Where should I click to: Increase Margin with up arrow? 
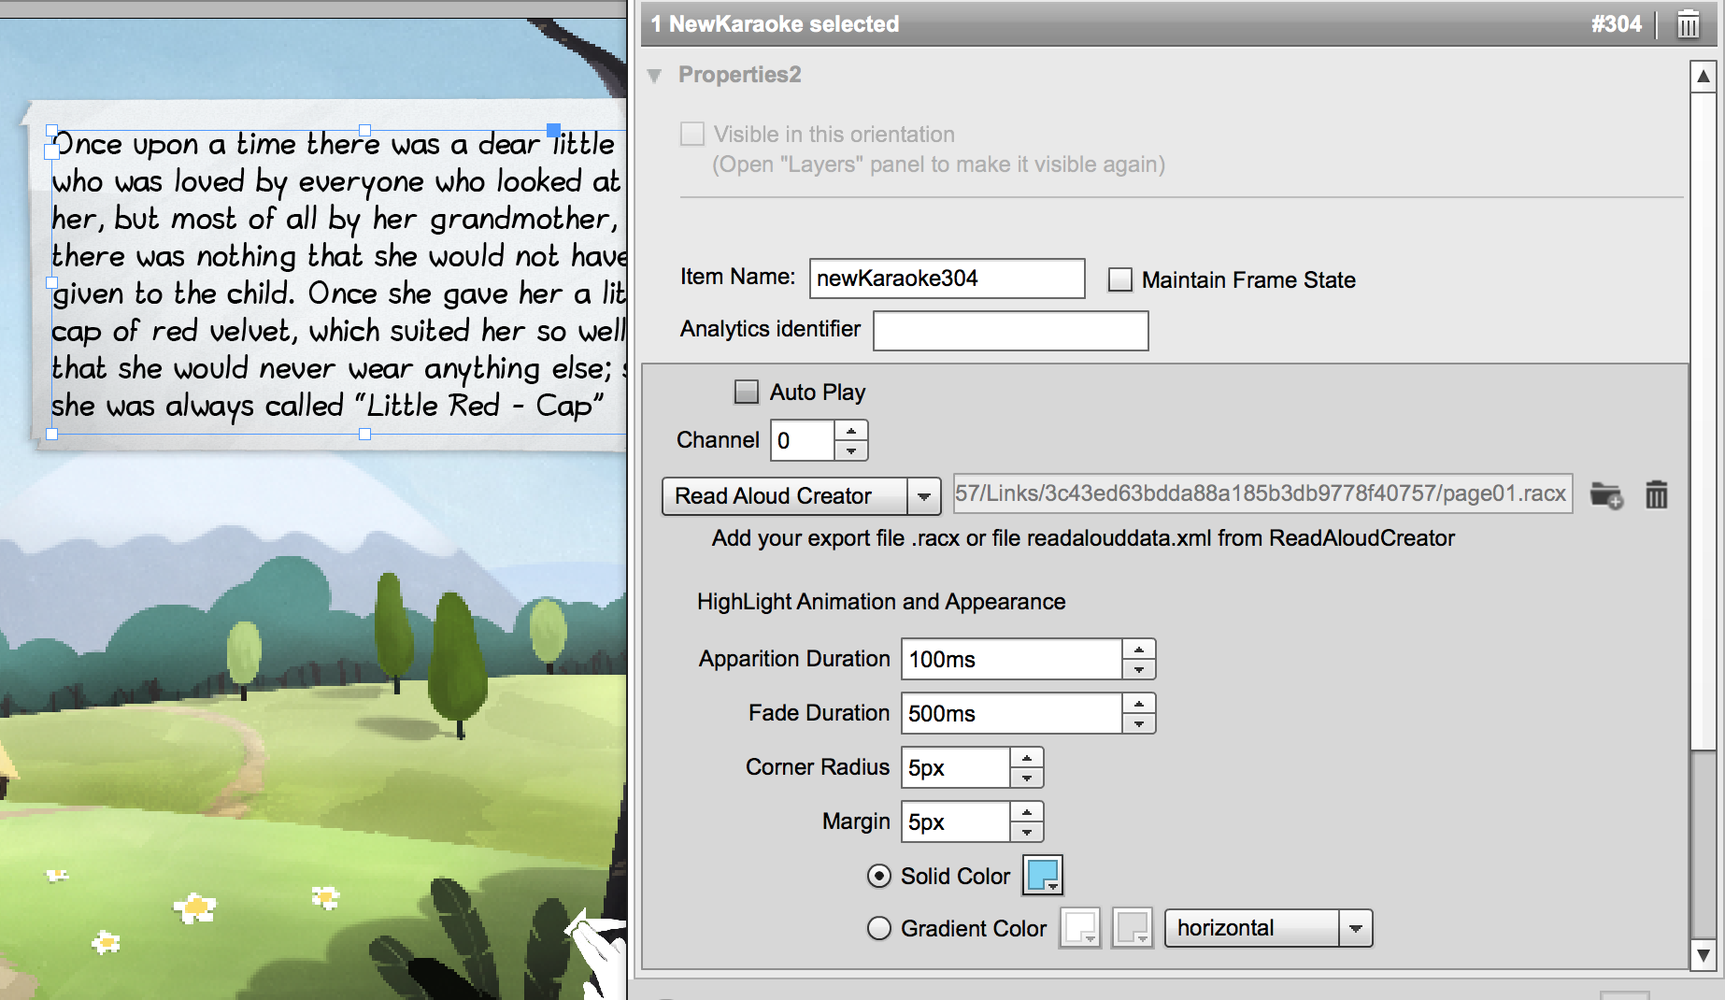coord(1027,811)
